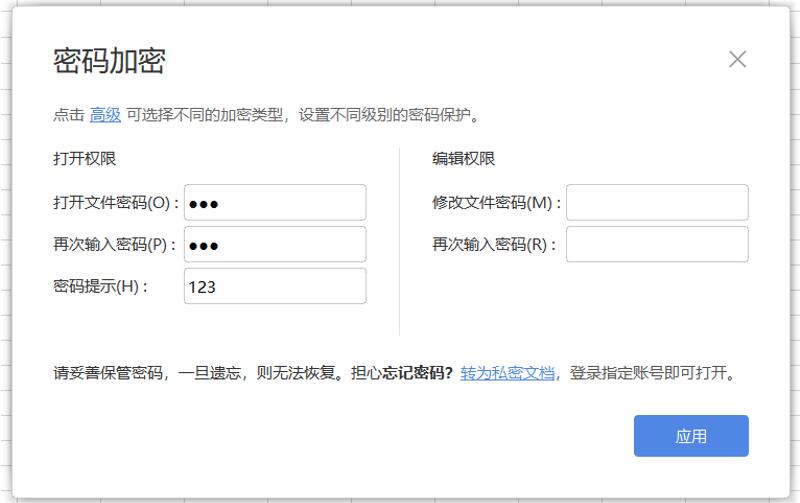The height and width of the screenshot is (503, 800).
Task: Click the 修改文件密码(M) label text
Action: 496,203
